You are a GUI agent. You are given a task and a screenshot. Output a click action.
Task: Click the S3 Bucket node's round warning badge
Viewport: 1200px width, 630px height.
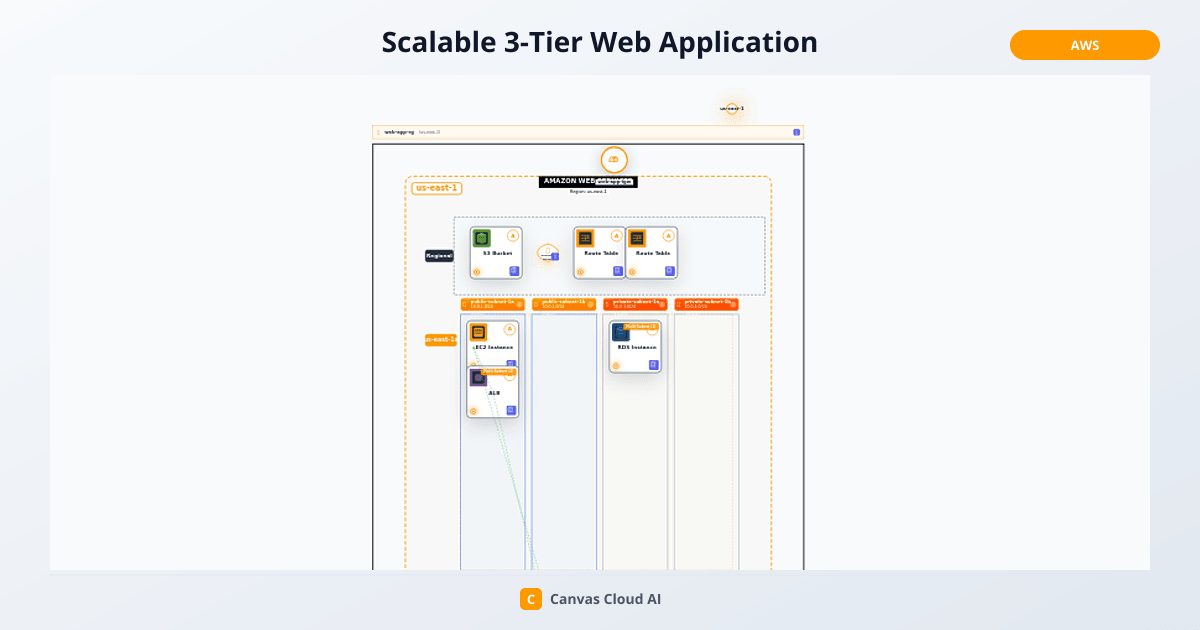[513, 236]
